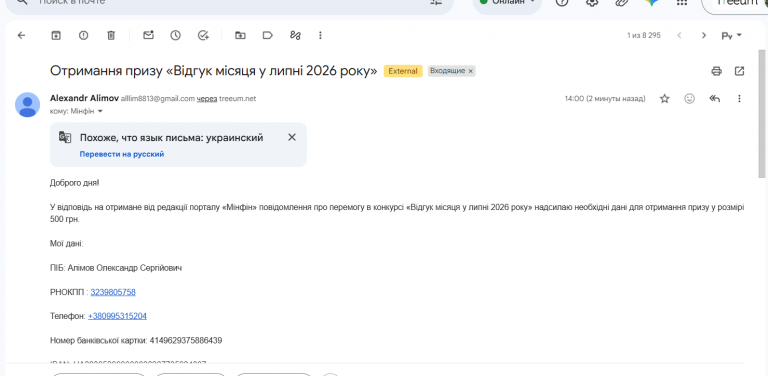Click sender name 'Alexandr Alimov'
Image resolution: width=768 pixels, height=376 pixels.
pos(84,98)
